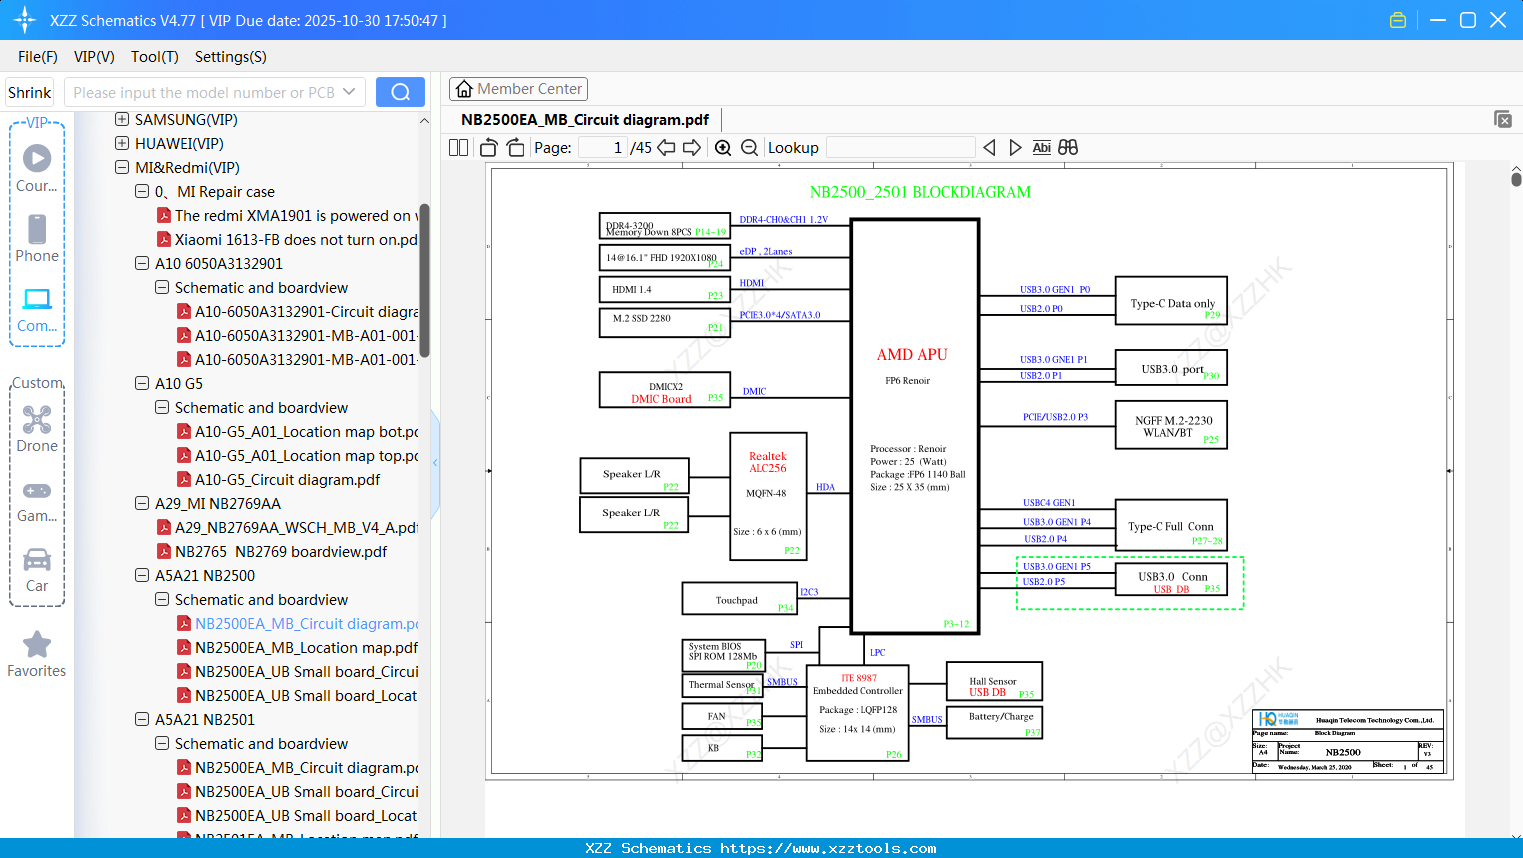Select the highlighted NB2500EA_MB_Circuit diagram file

[x=307, y=623]
